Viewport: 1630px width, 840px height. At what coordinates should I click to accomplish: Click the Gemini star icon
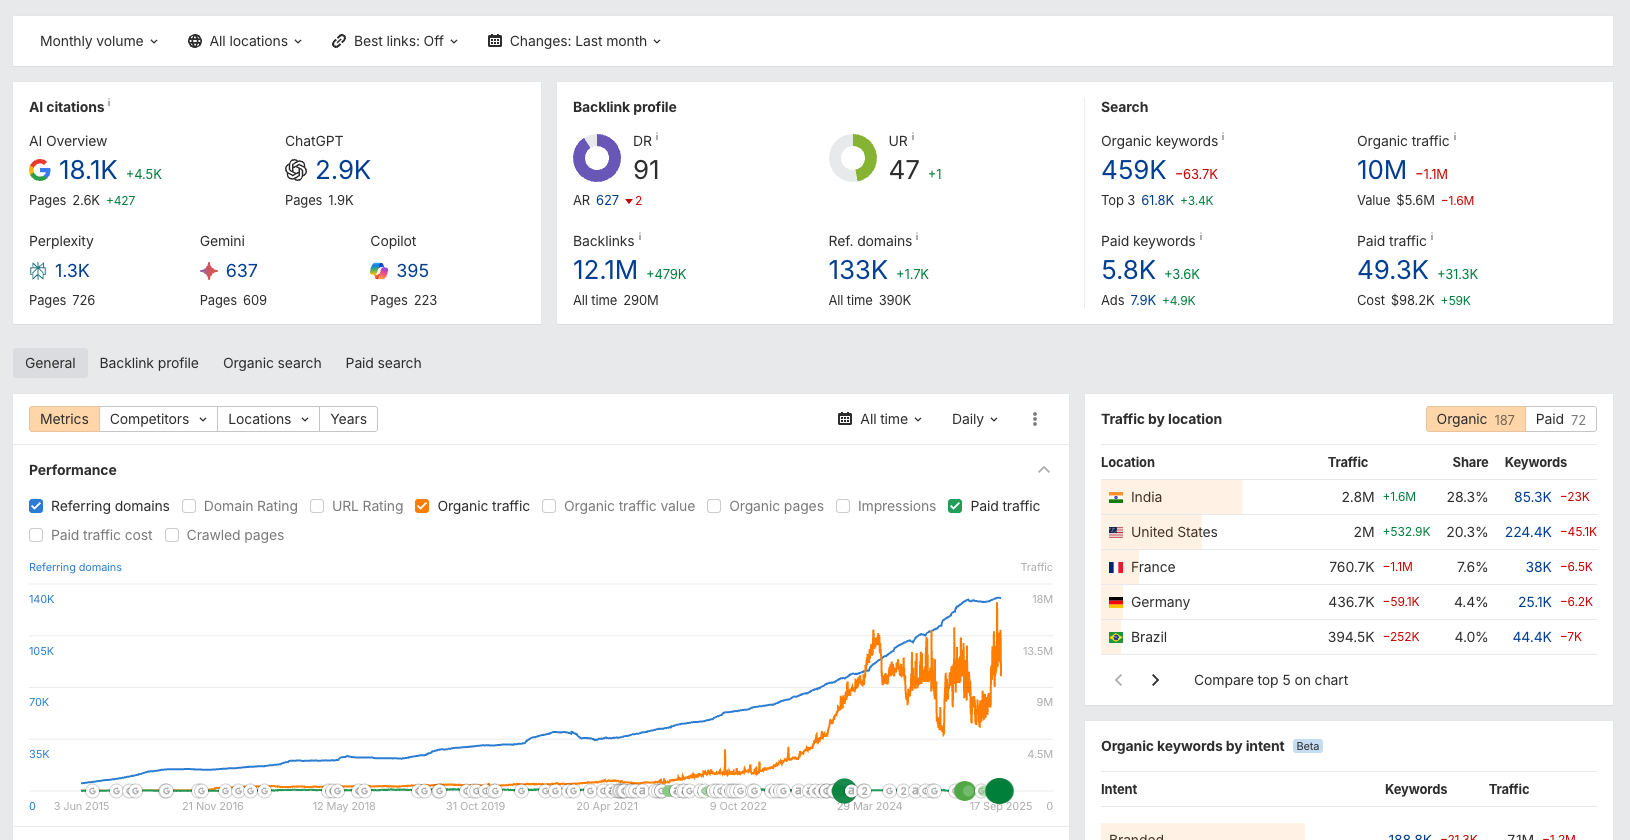coord(209,271)
